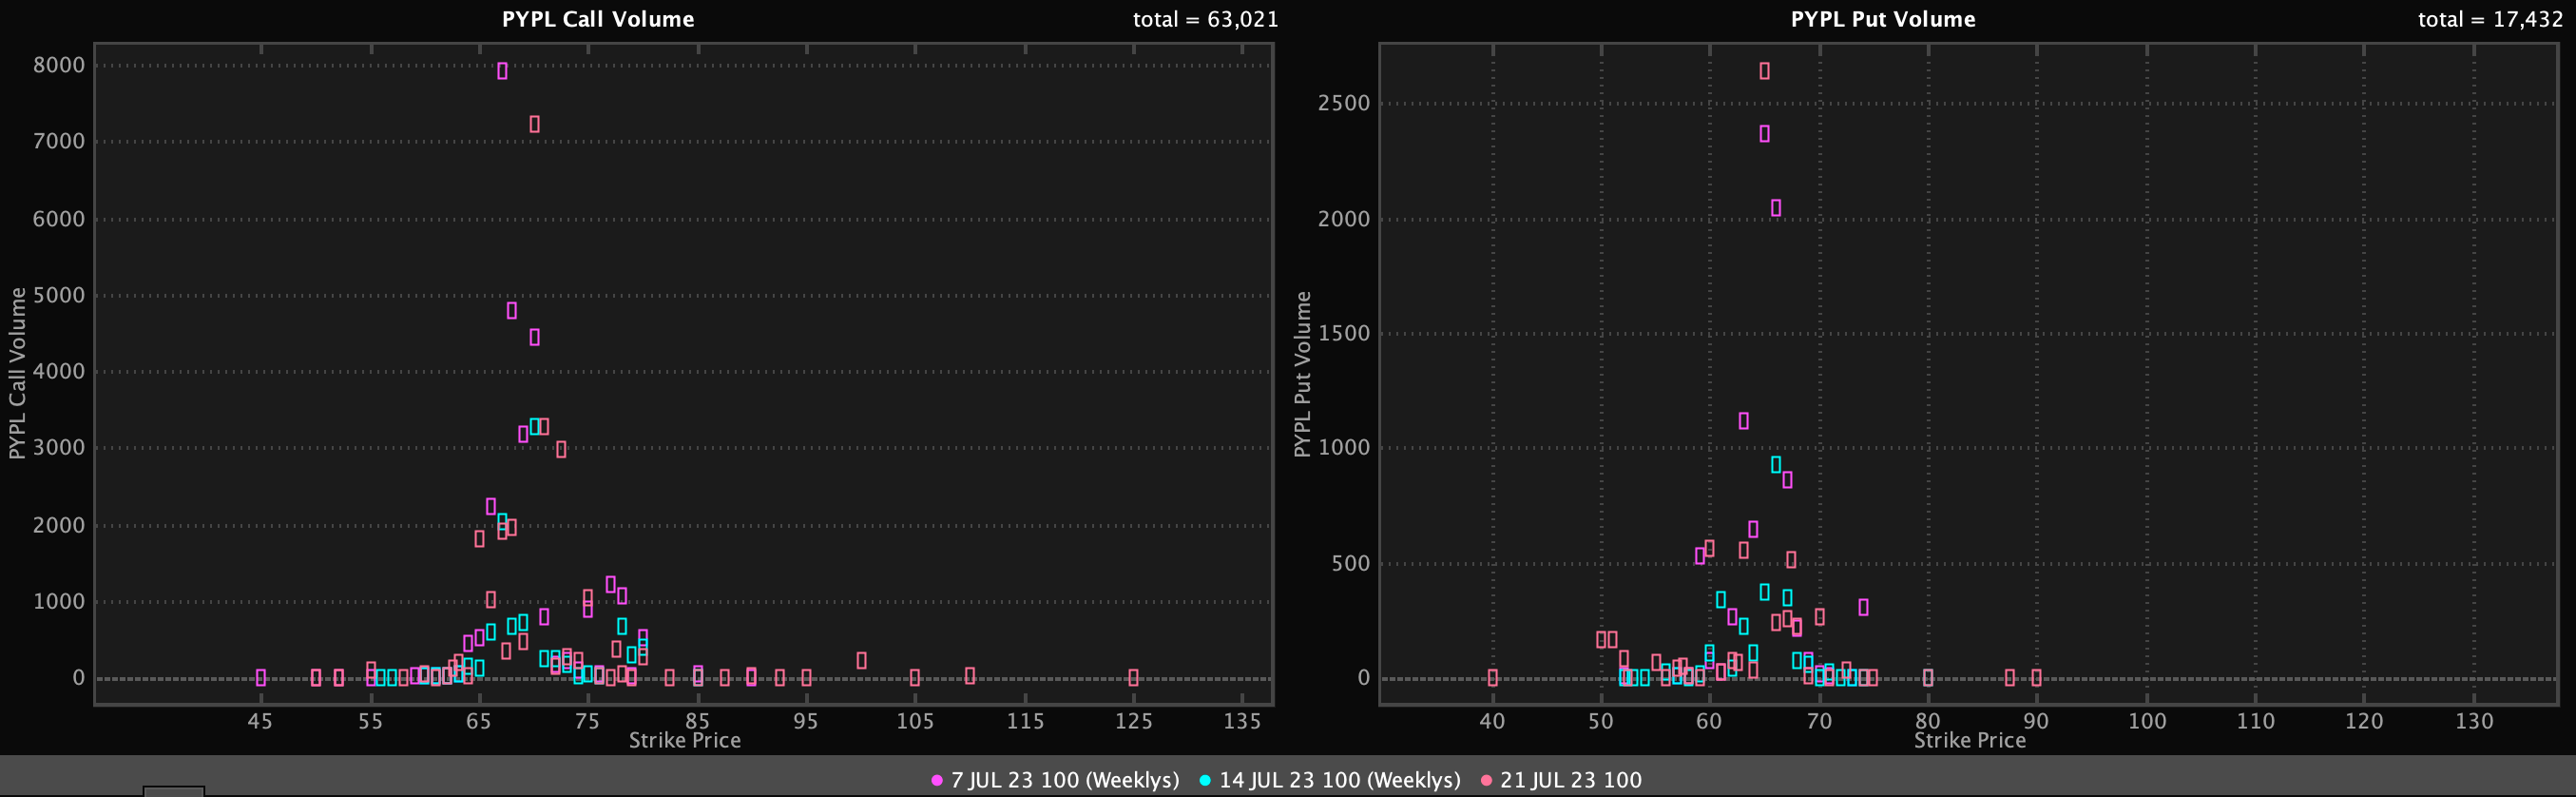Select the '14 JUL 23 100 (Weeklys)' legend label
The height and width of the screenshot is (797, 2576).
coord(1340,780)
